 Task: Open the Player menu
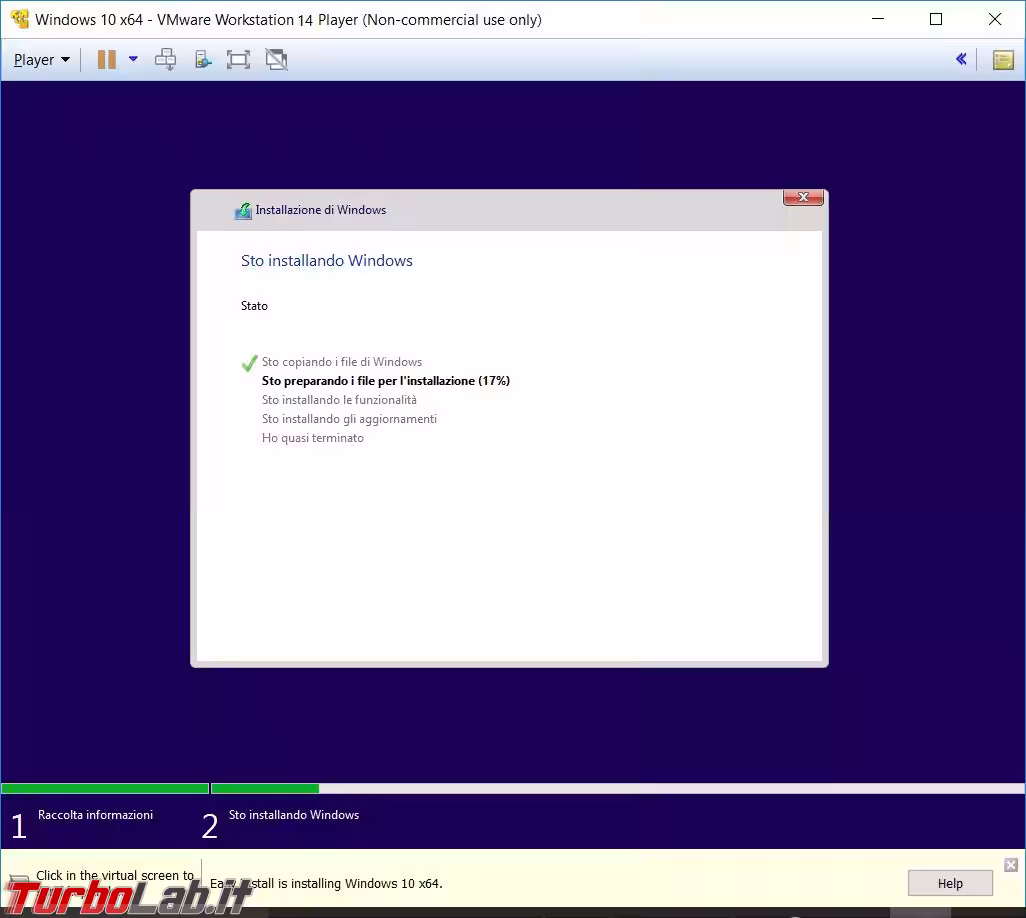tap(41, 60)
